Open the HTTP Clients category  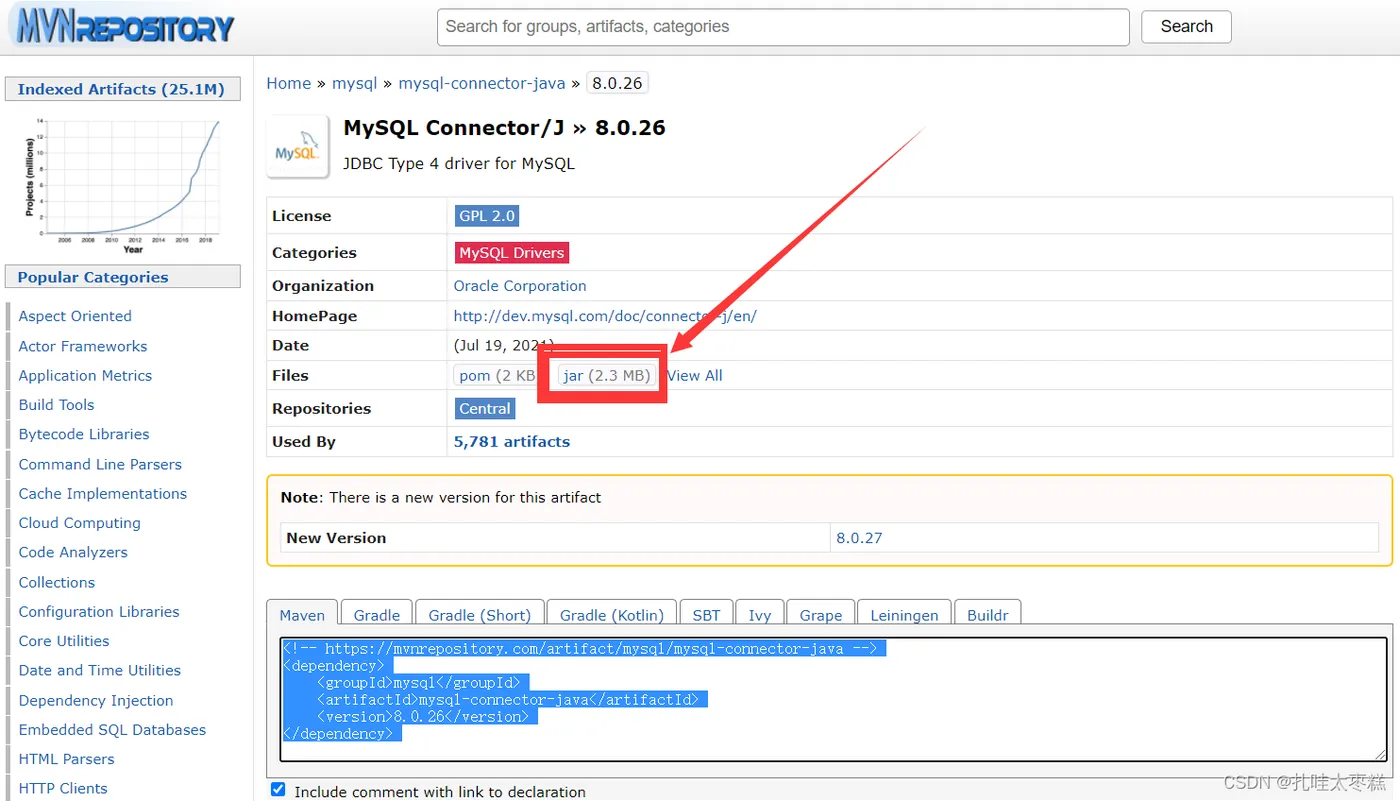(63, 788)
